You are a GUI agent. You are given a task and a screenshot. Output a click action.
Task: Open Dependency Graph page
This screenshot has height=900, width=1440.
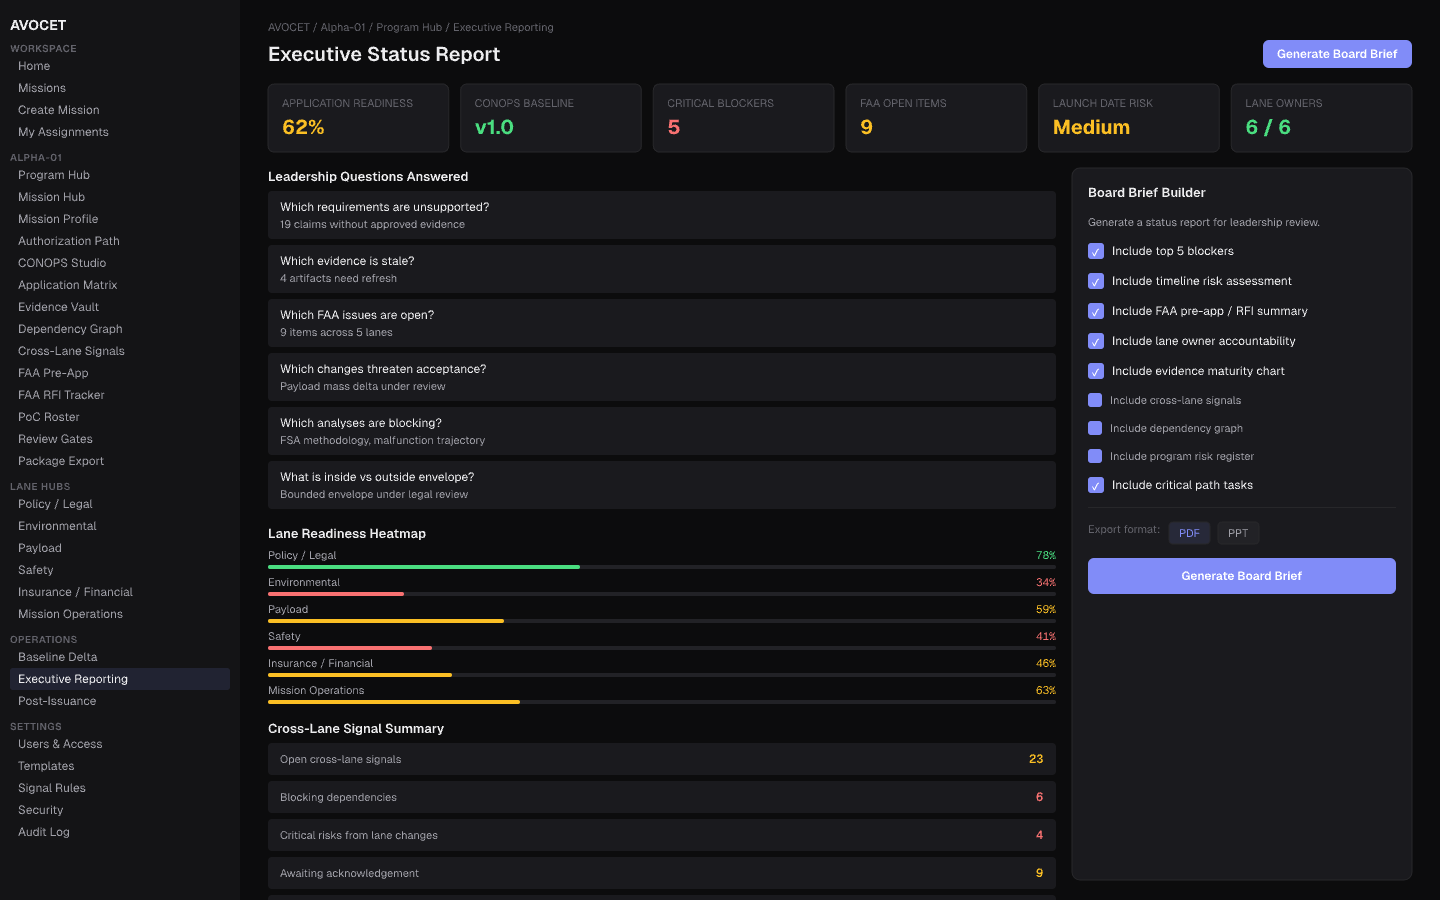[x=120, y=329]
